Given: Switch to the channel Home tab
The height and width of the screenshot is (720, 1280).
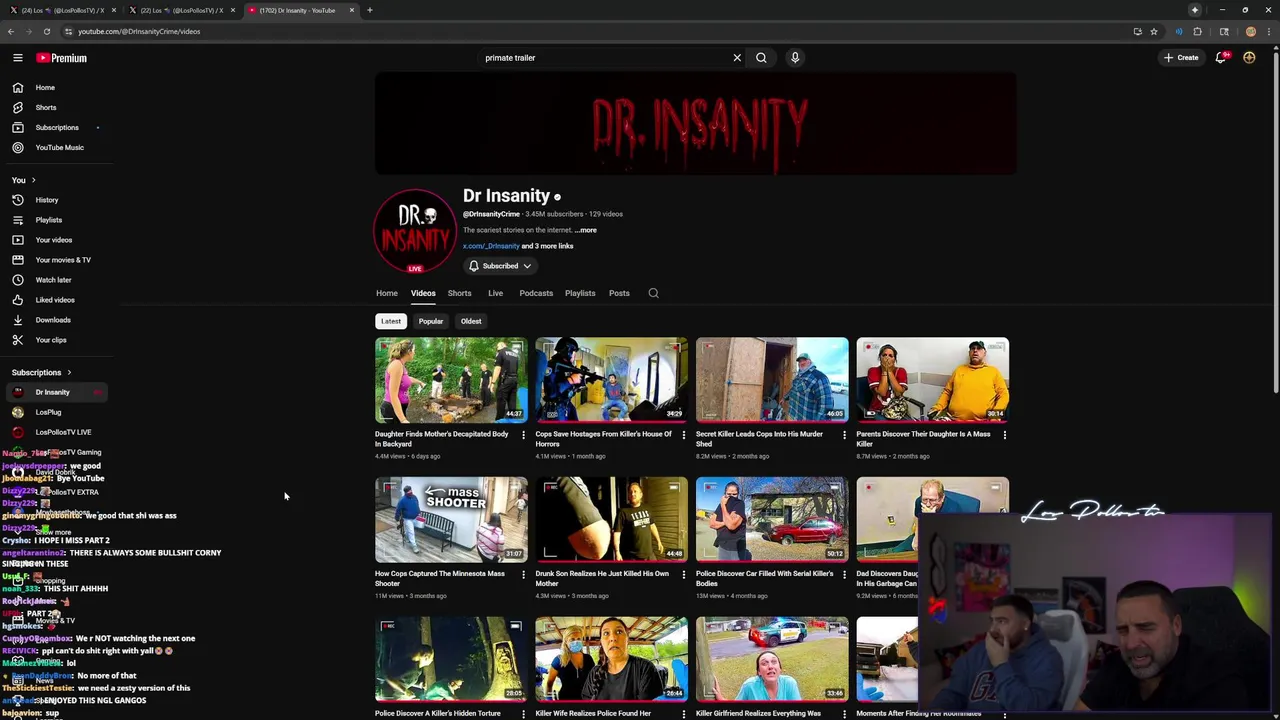Looking at the screenshot, I should [387, 293].
